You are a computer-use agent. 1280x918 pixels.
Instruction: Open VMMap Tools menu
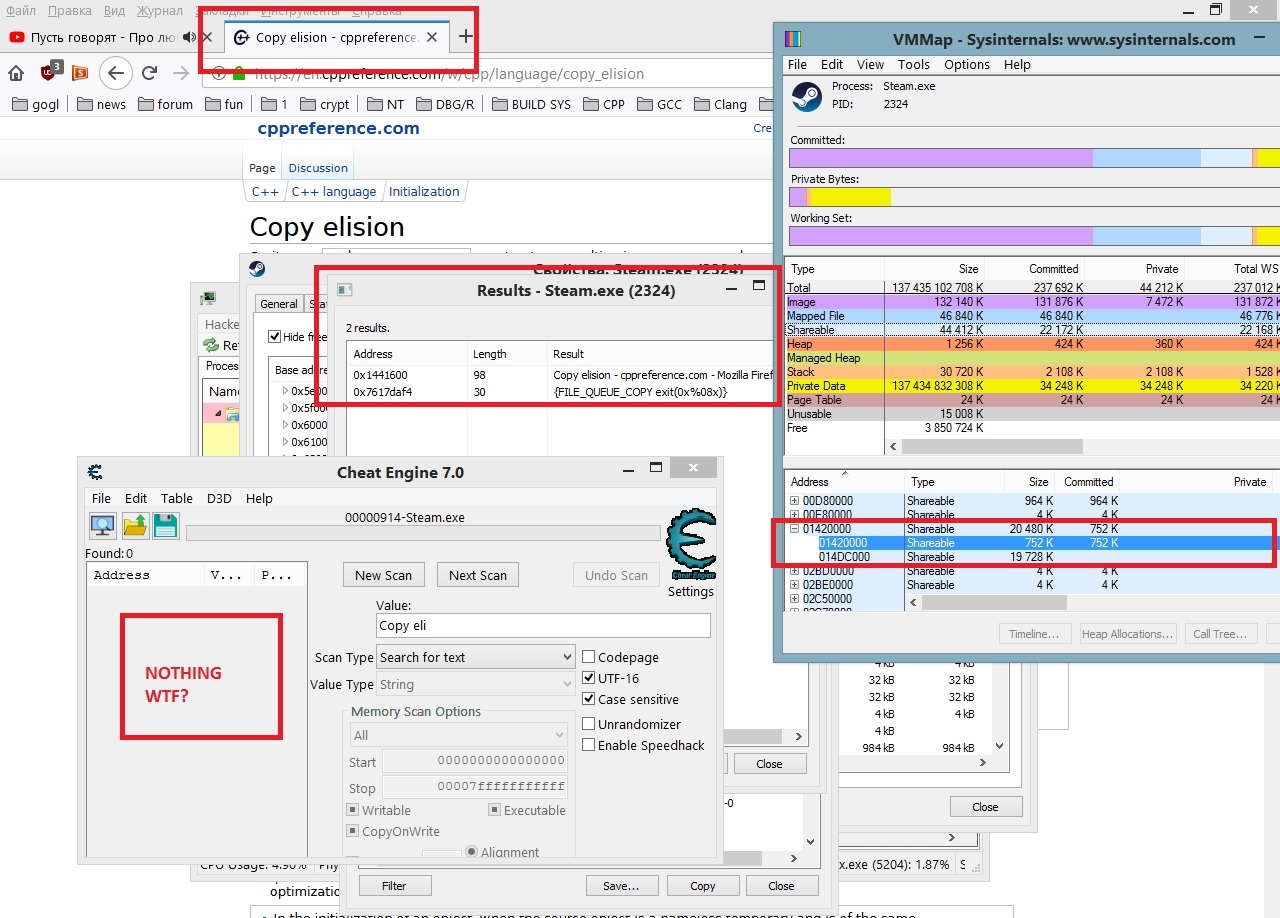click(x=913, y=64)
